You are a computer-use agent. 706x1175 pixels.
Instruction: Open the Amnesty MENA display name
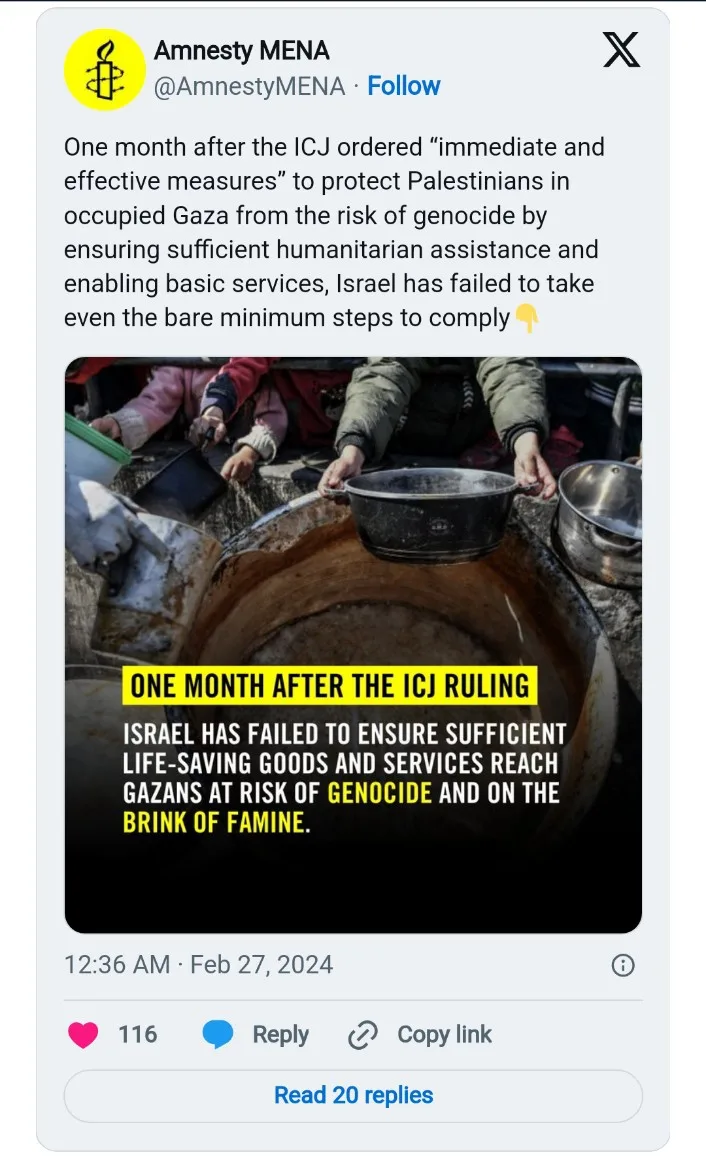pyautogui.click(x=241, y=51)
